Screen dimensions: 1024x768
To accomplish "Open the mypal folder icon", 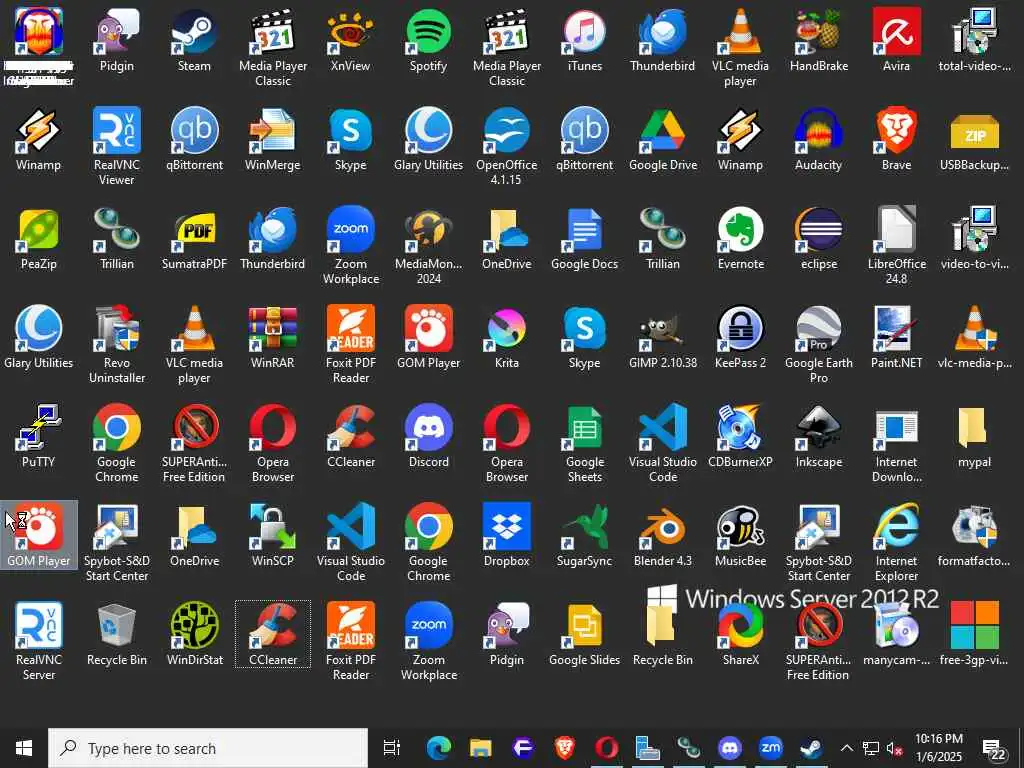I will [x=974, y=437].
